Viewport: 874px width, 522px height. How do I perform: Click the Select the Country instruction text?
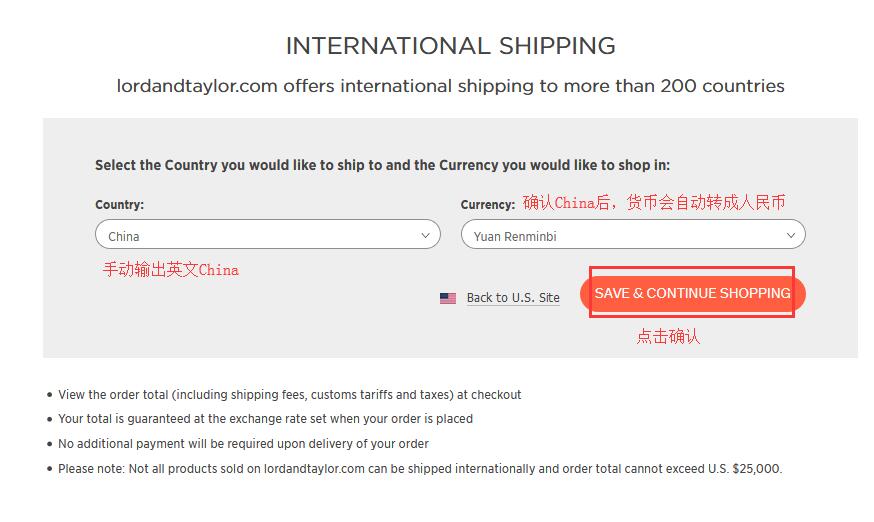pyautogui.click(x=382, y=165)
